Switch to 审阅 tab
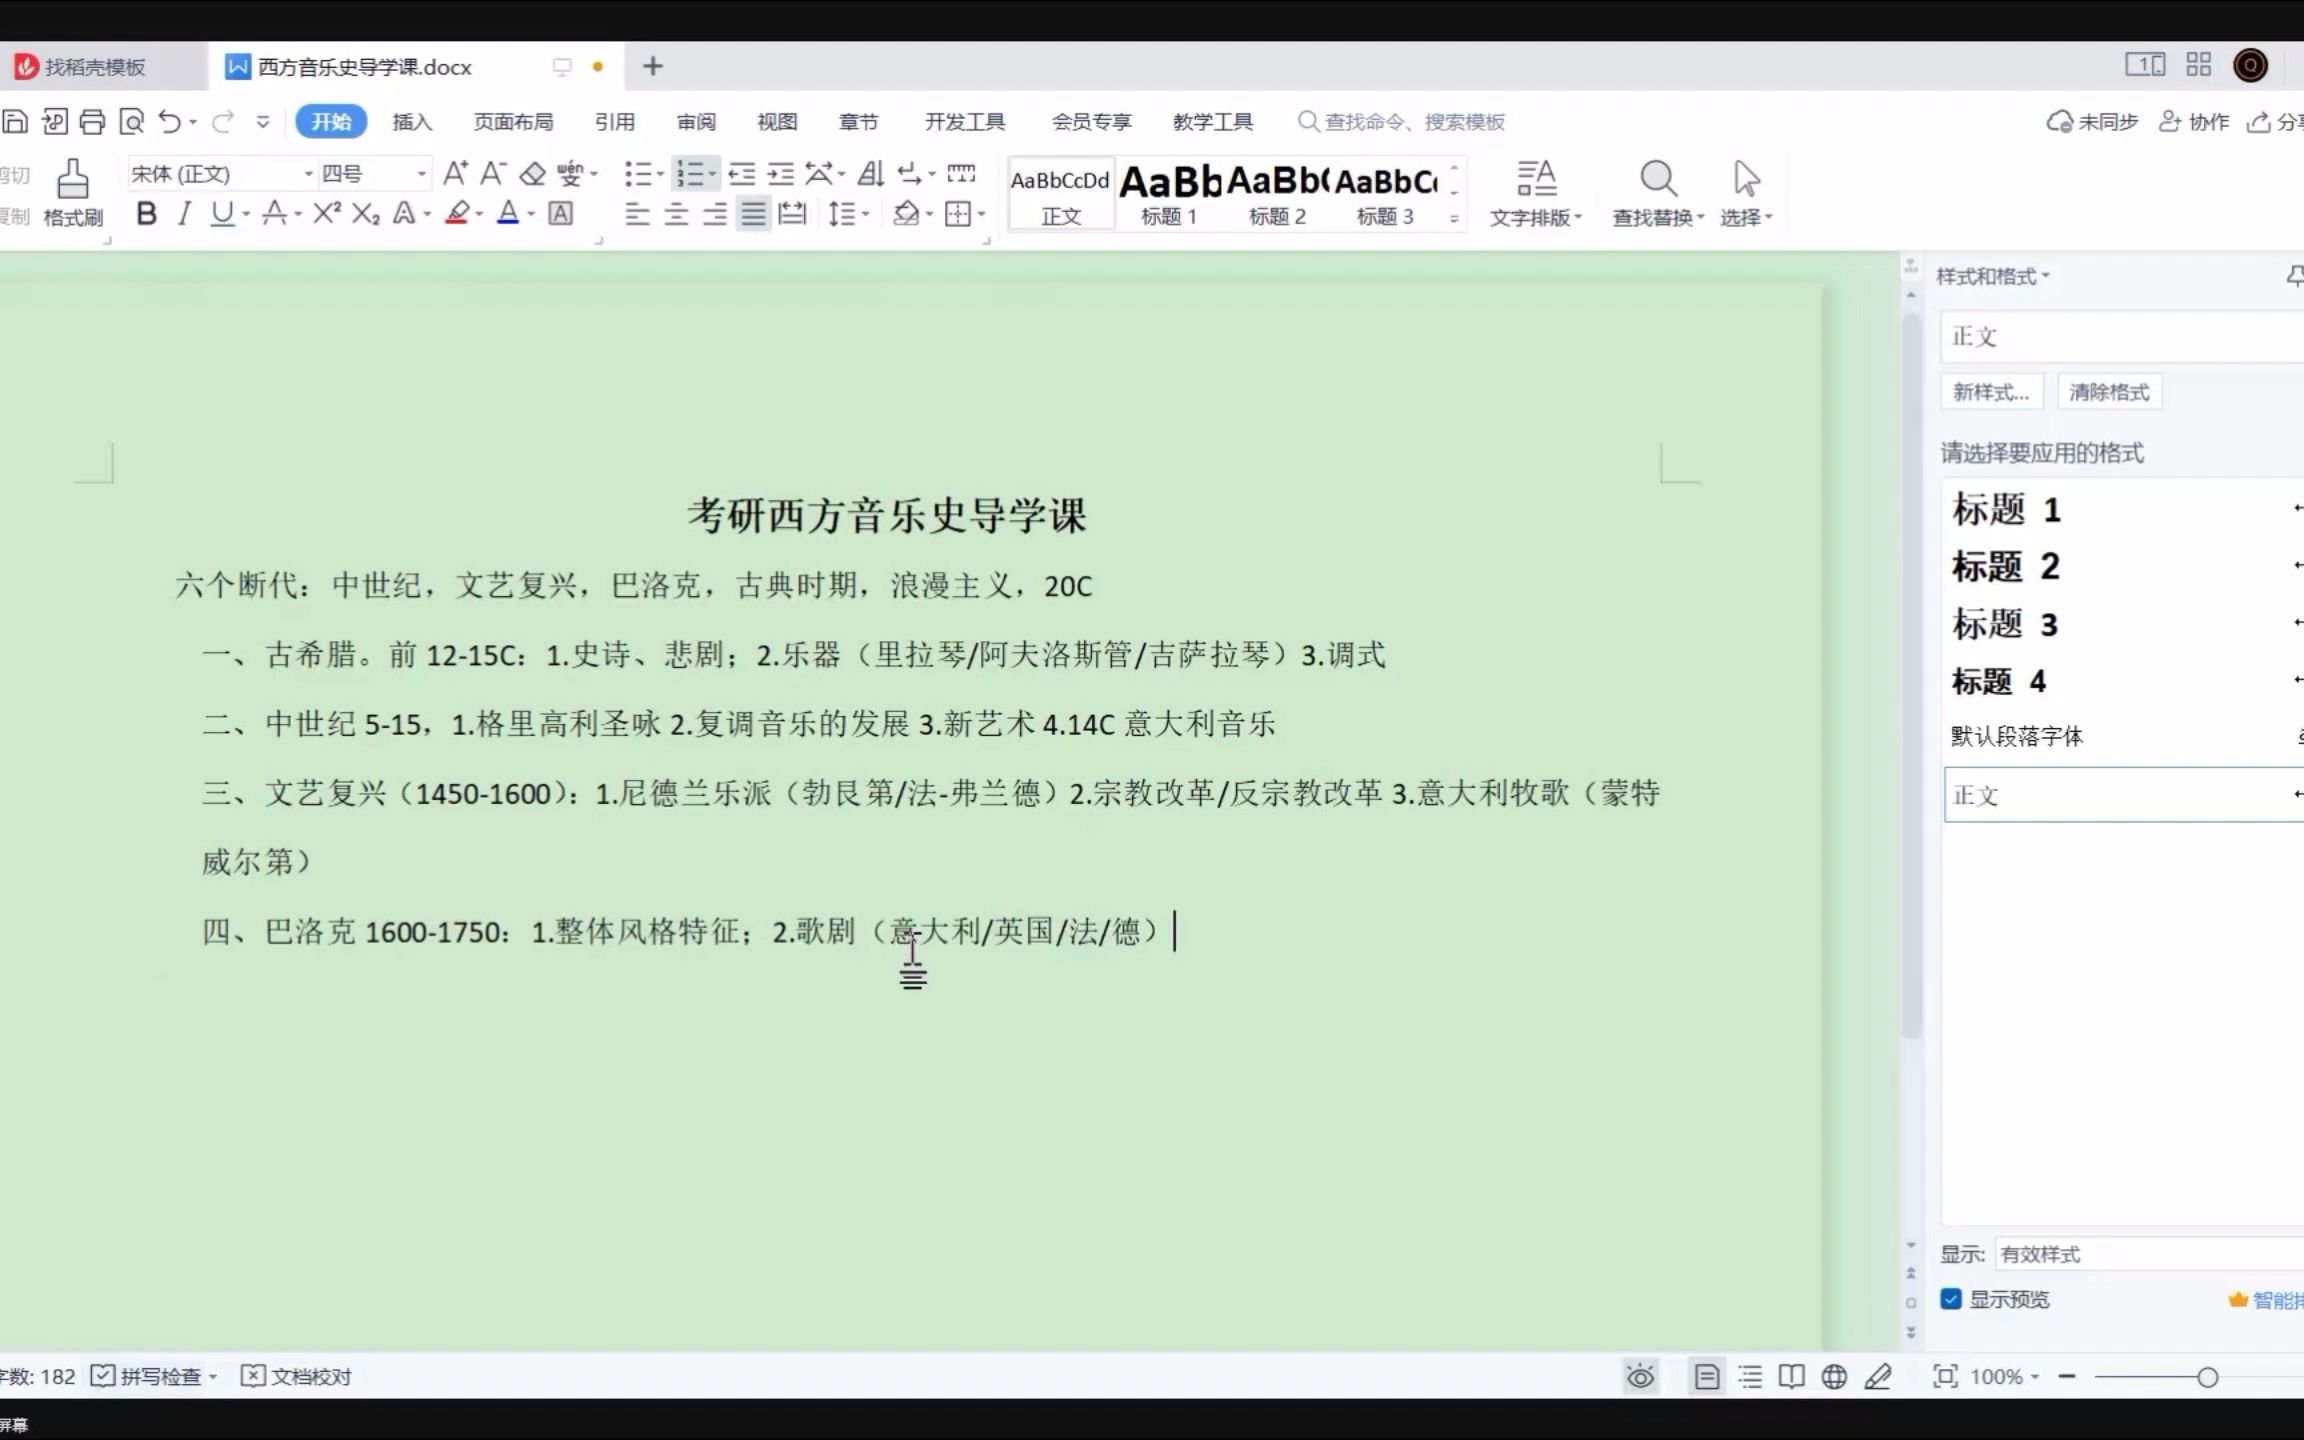The height and width of the screenshot is (1440, 2304). pos(696,121)
